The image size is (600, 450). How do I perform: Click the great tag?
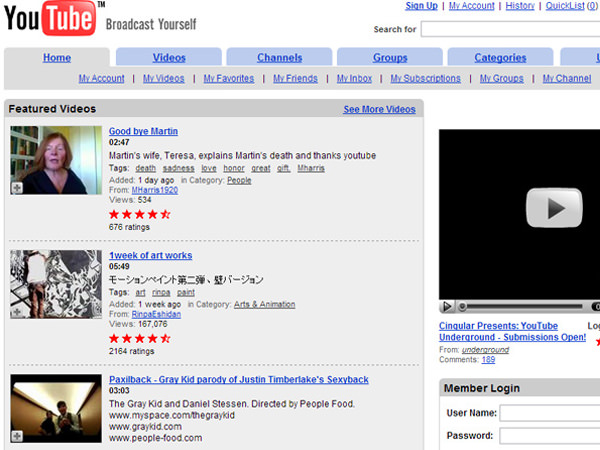(x=261, y=168)
